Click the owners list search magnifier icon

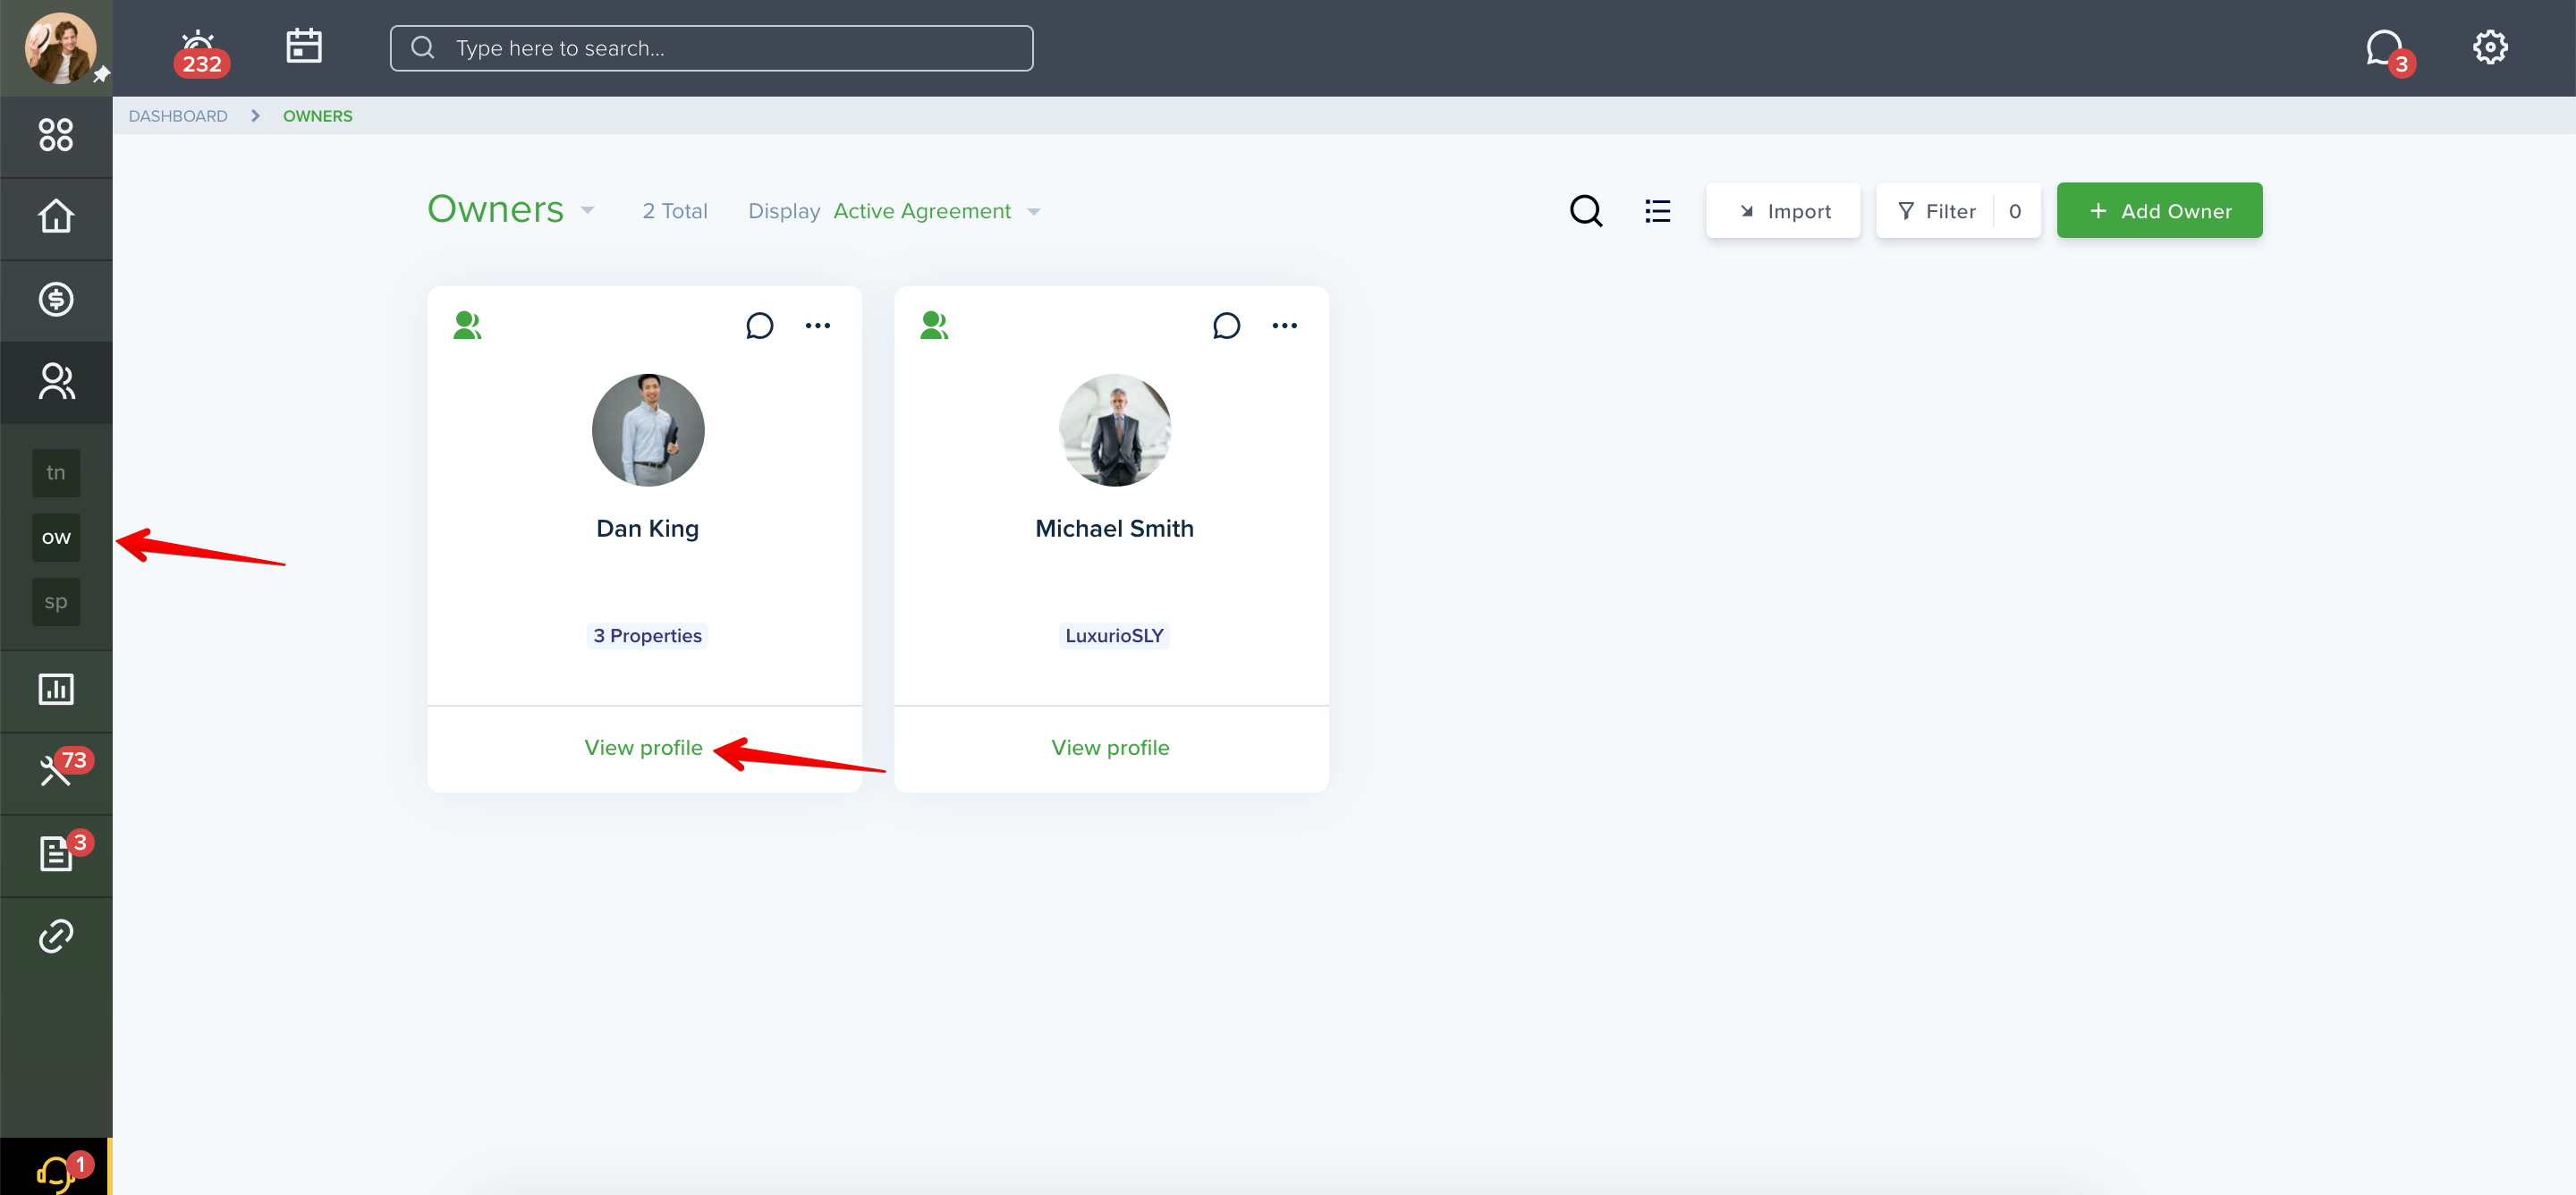(x=1586, y=211)
